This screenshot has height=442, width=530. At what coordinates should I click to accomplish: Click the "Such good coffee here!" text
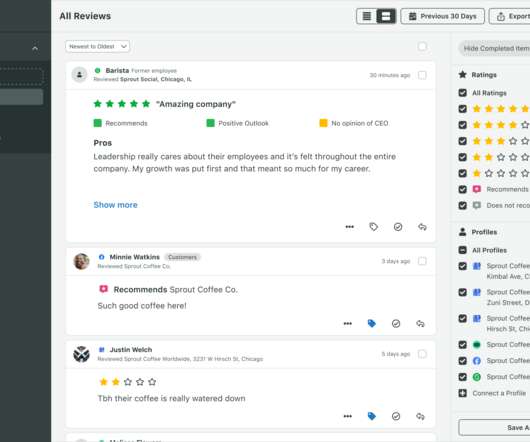pos(142,306)
